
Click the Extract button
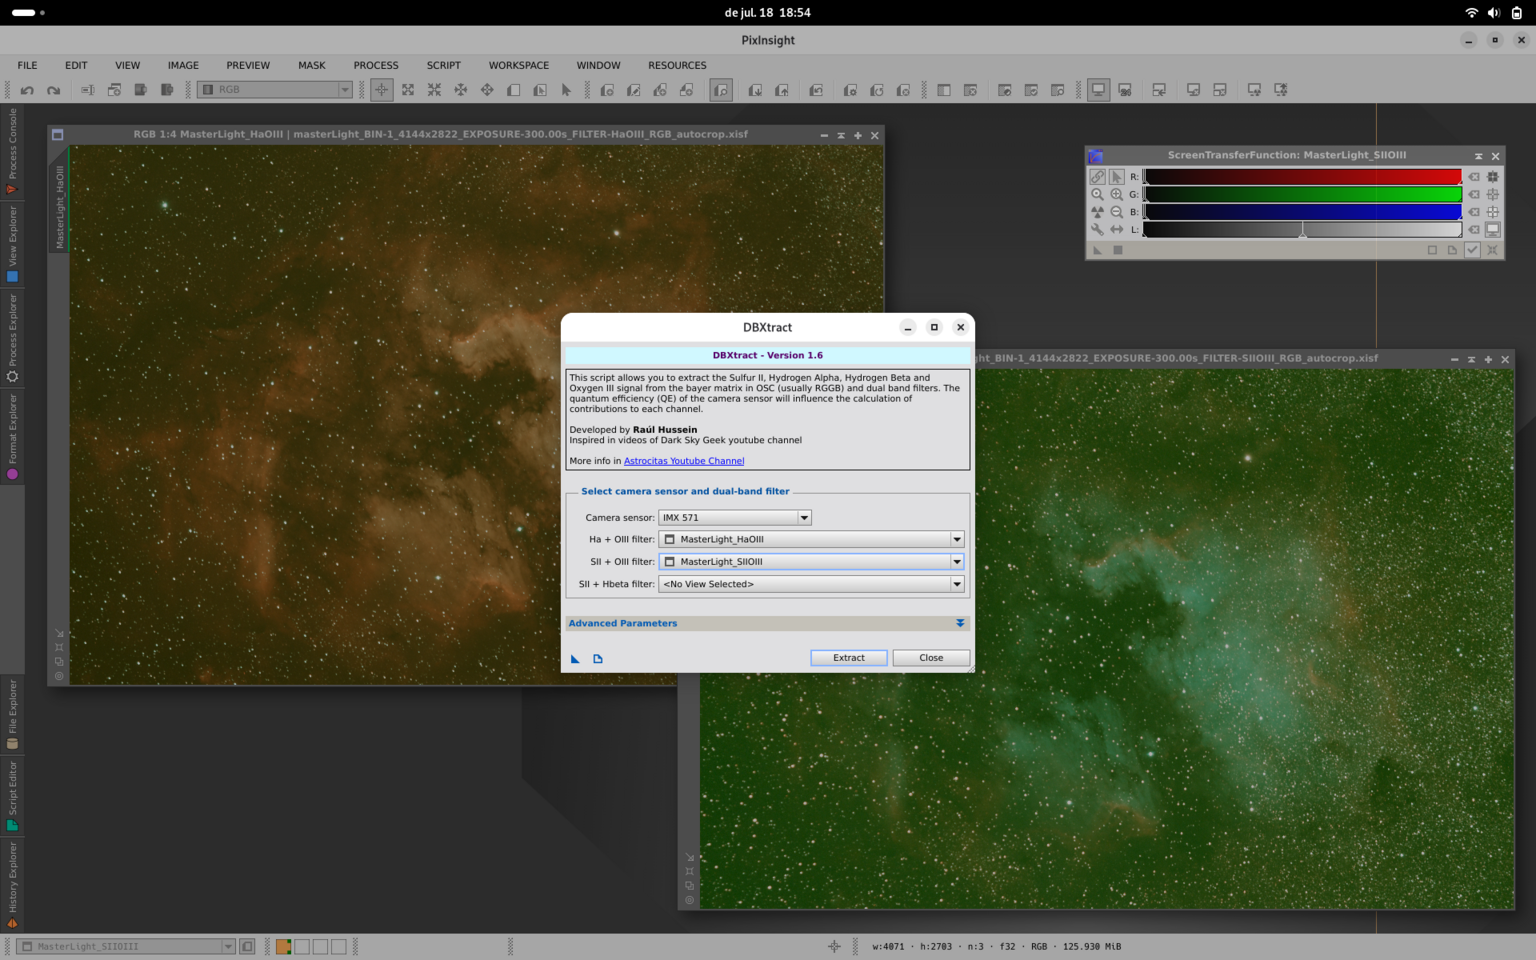pyautogui.click(x=849, y=658)
